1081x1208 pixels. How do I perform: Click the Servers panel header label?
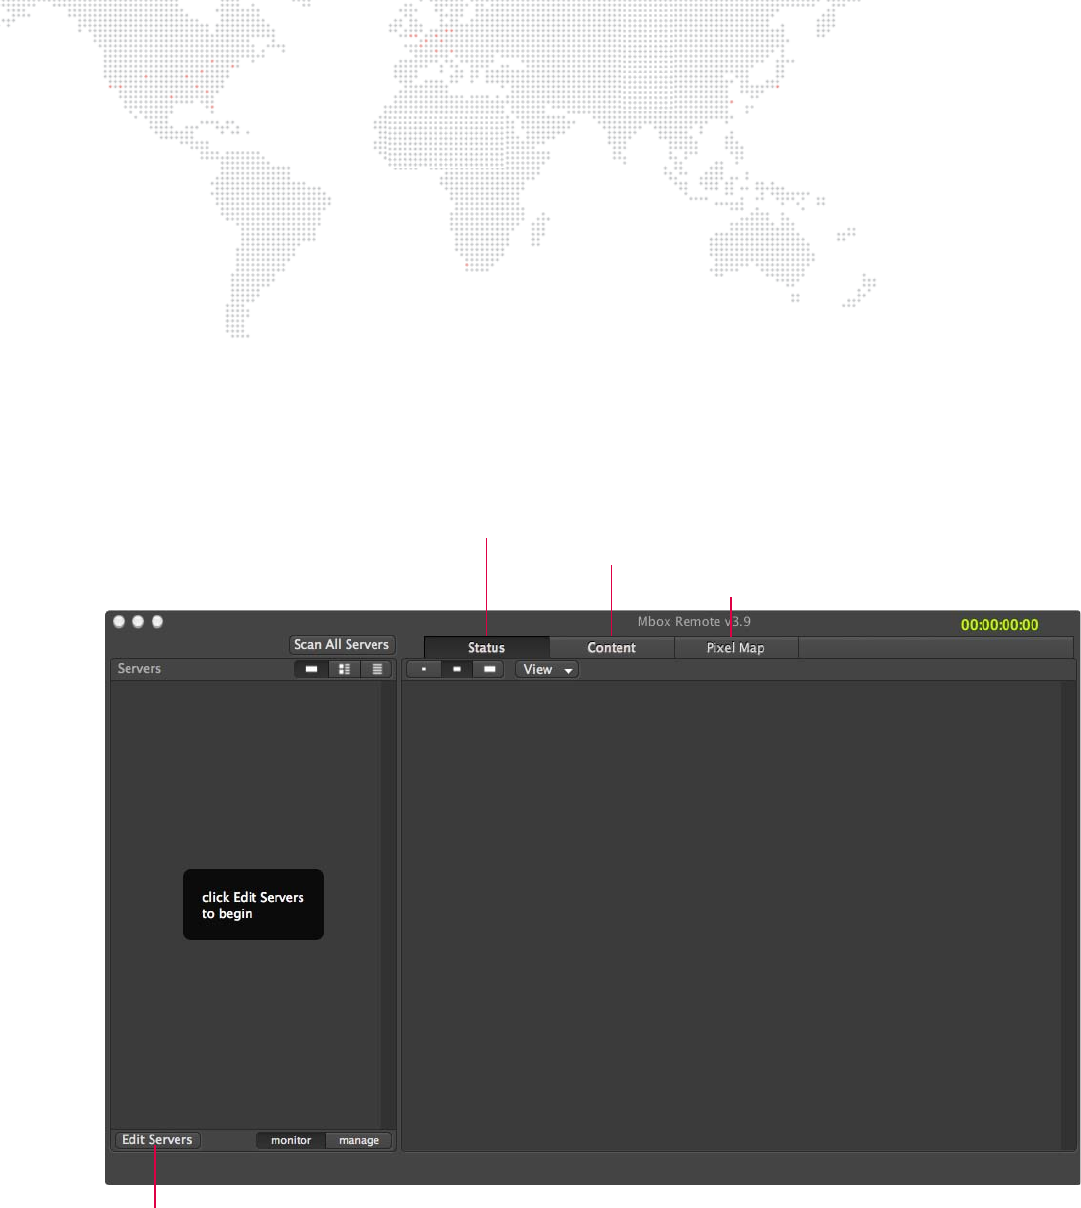pos(139,669)
